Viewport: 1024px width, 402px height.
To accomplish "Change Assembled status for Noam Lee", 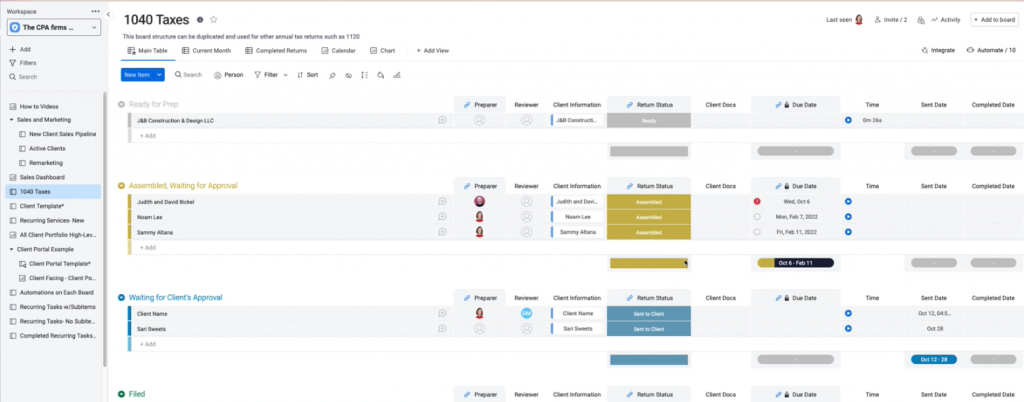I will (648, 217).
